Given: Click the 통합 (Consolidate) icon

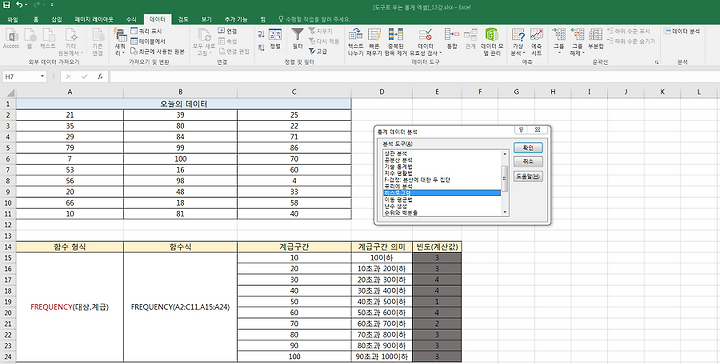Looking at the screenshot, I should 452,39.
